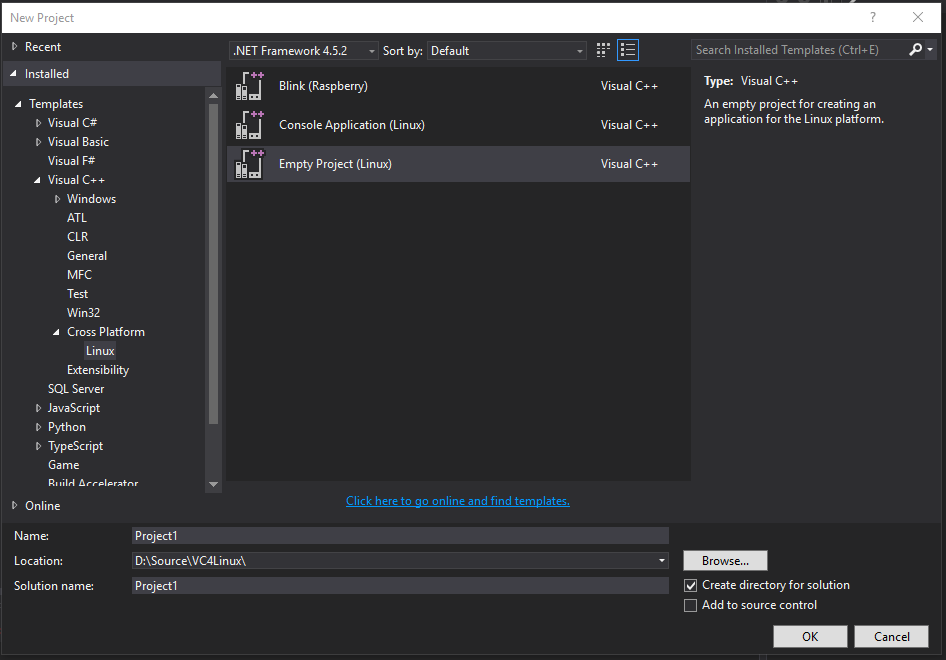Switch to the Recent section
This screenshot has height=660, width=946.
click(42, 46)
